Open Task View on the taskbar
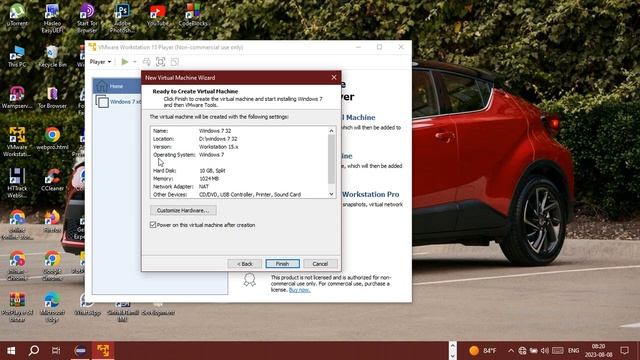 56,350
